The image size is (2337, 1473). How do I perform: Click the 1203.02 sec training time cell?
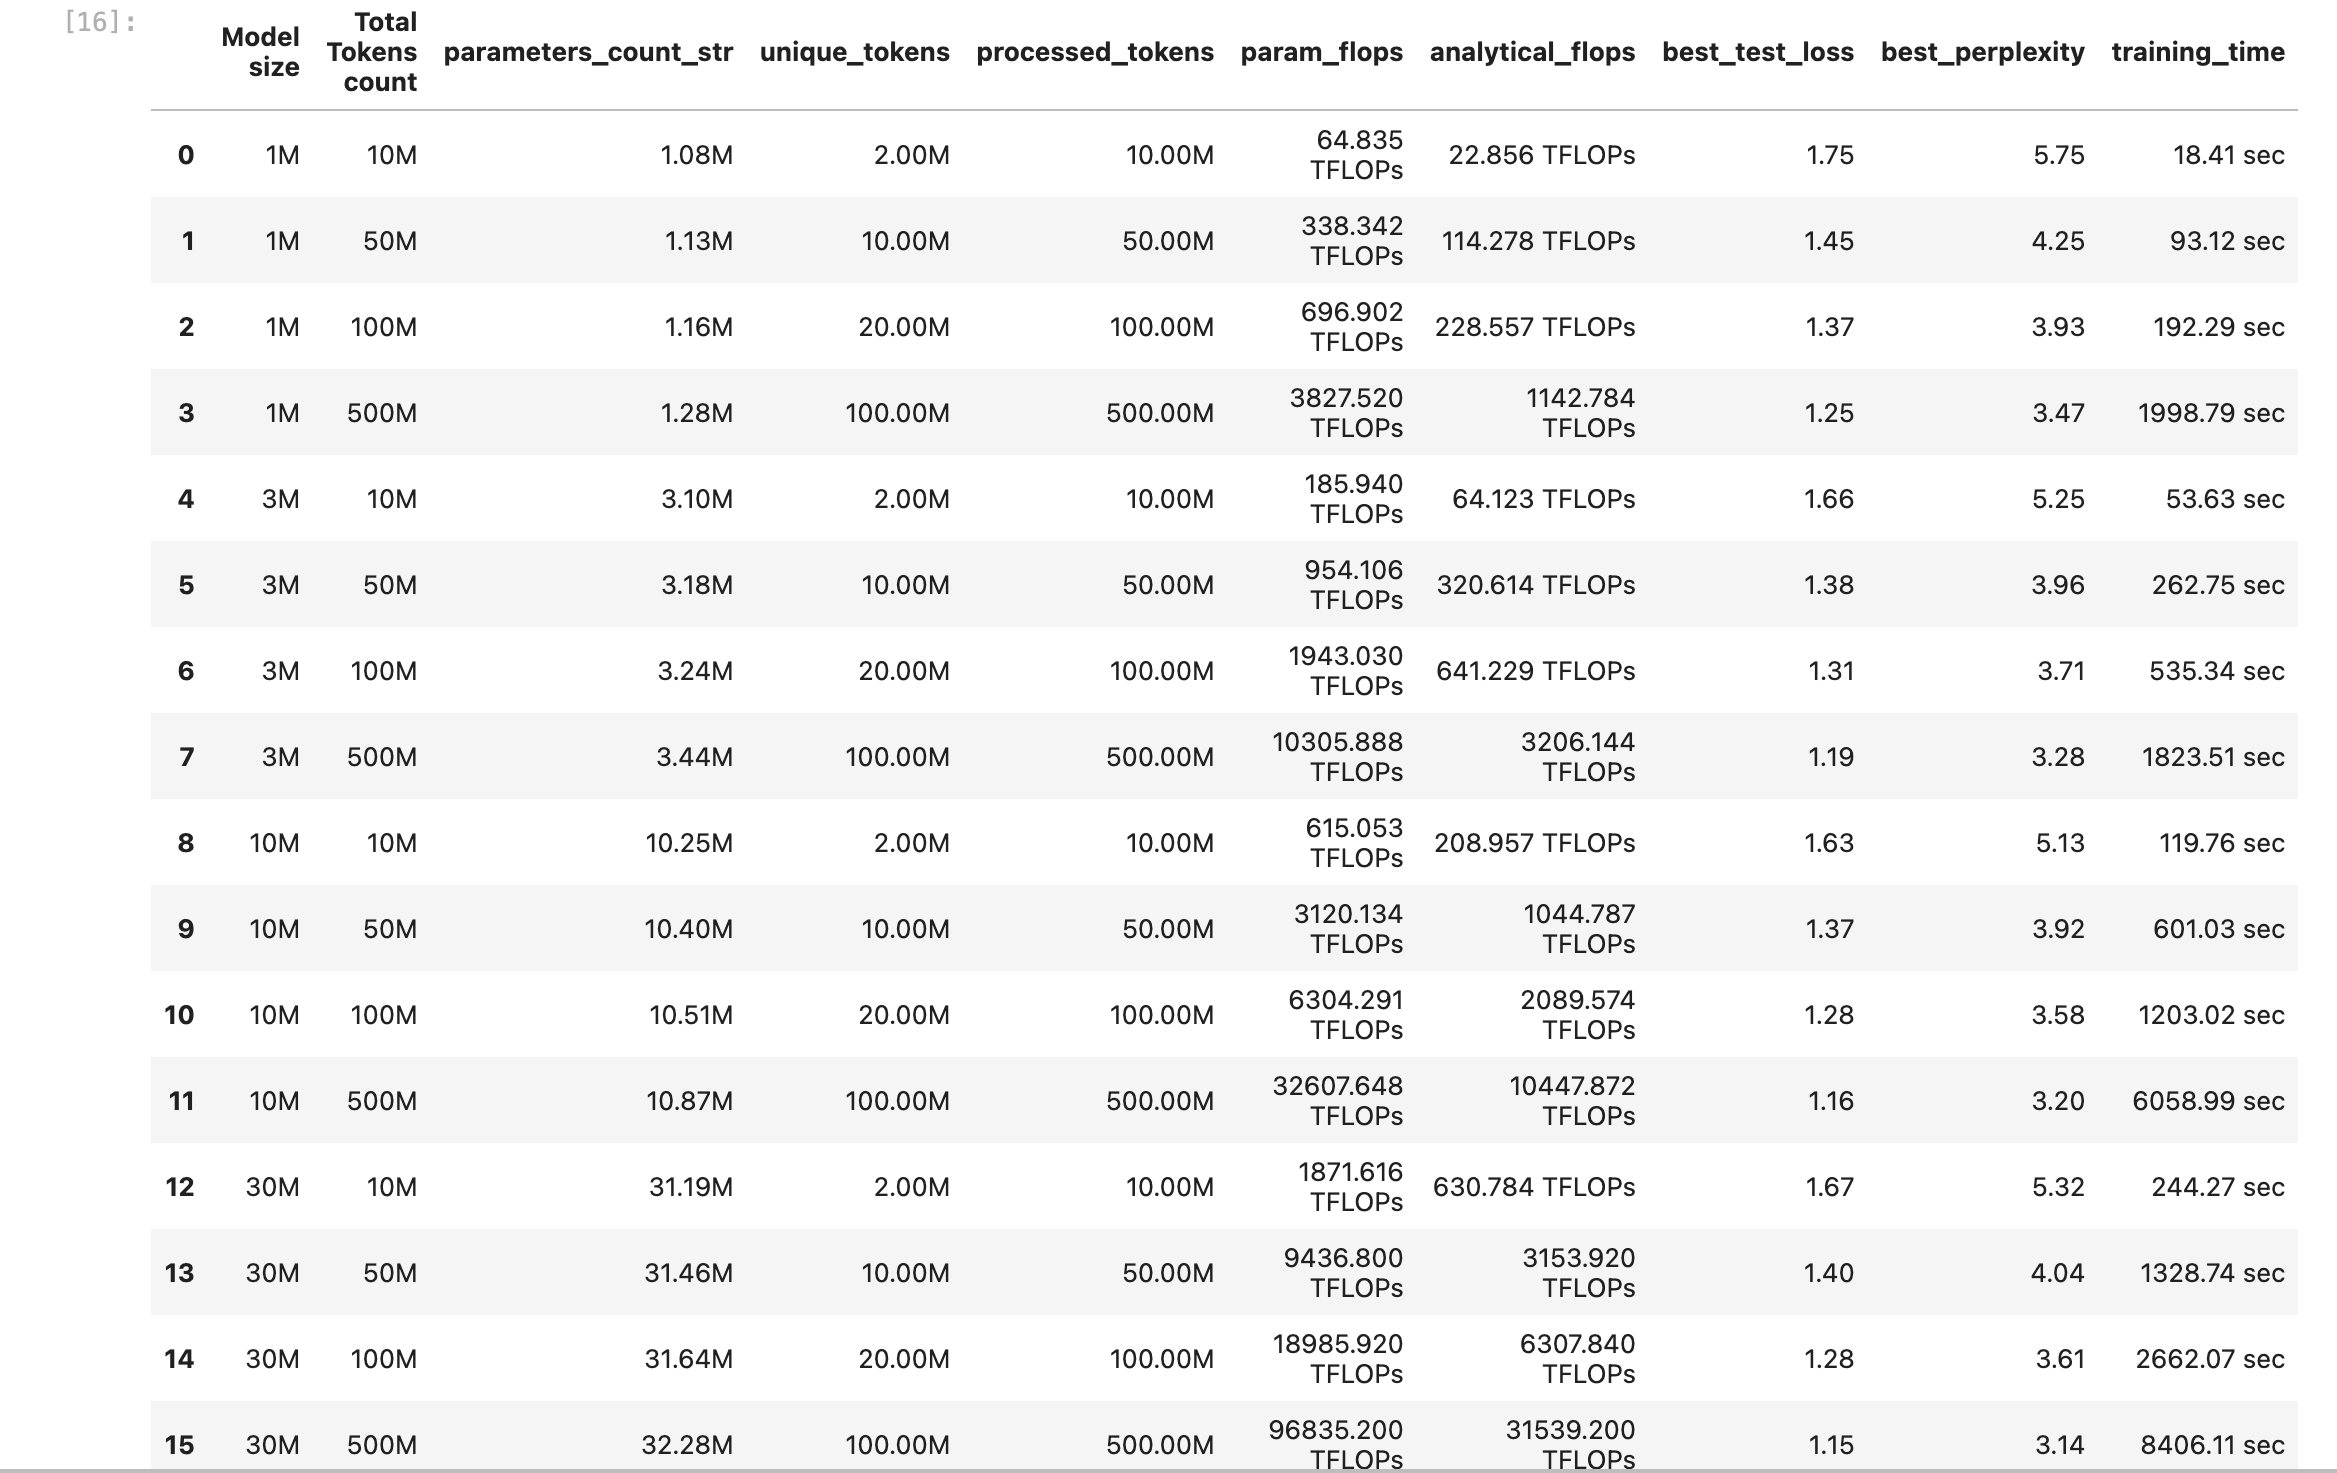(x=2211, y=1015)
